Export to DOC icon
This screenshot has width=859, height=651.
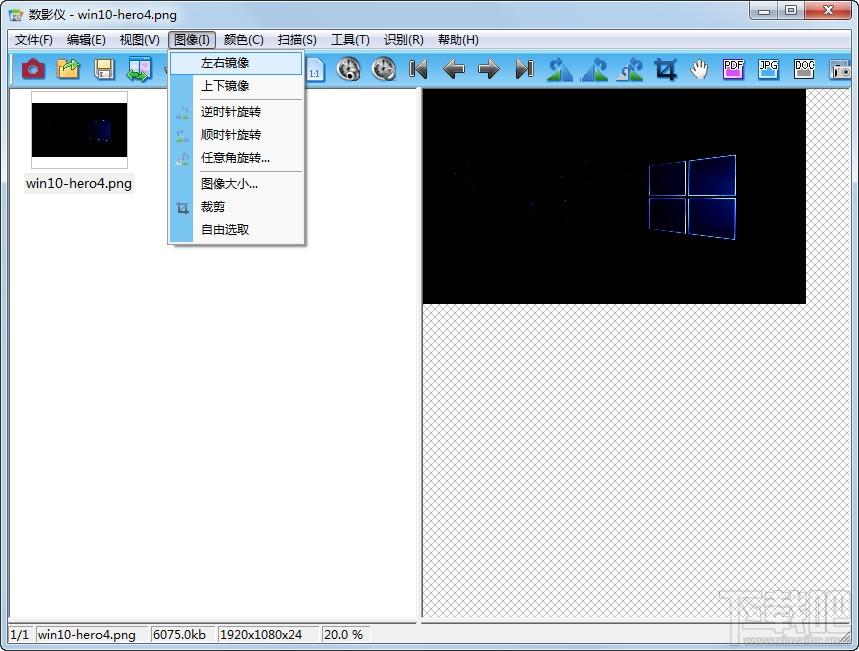804,69
